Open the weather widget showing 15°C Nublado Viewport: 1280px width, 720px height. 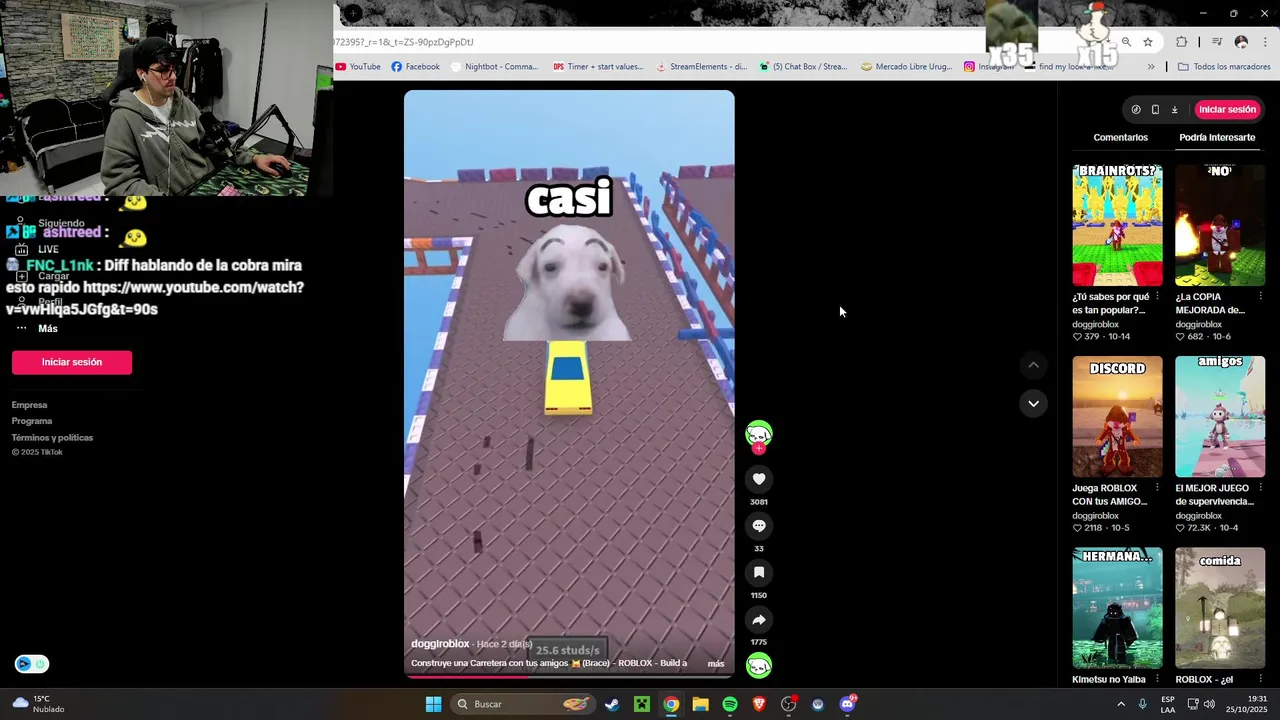pos(38,704)
